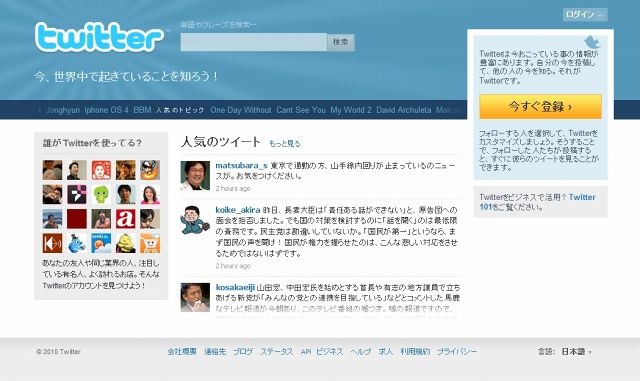Open kosakaeiji username link
640x381 pixels.
point(235,287)
